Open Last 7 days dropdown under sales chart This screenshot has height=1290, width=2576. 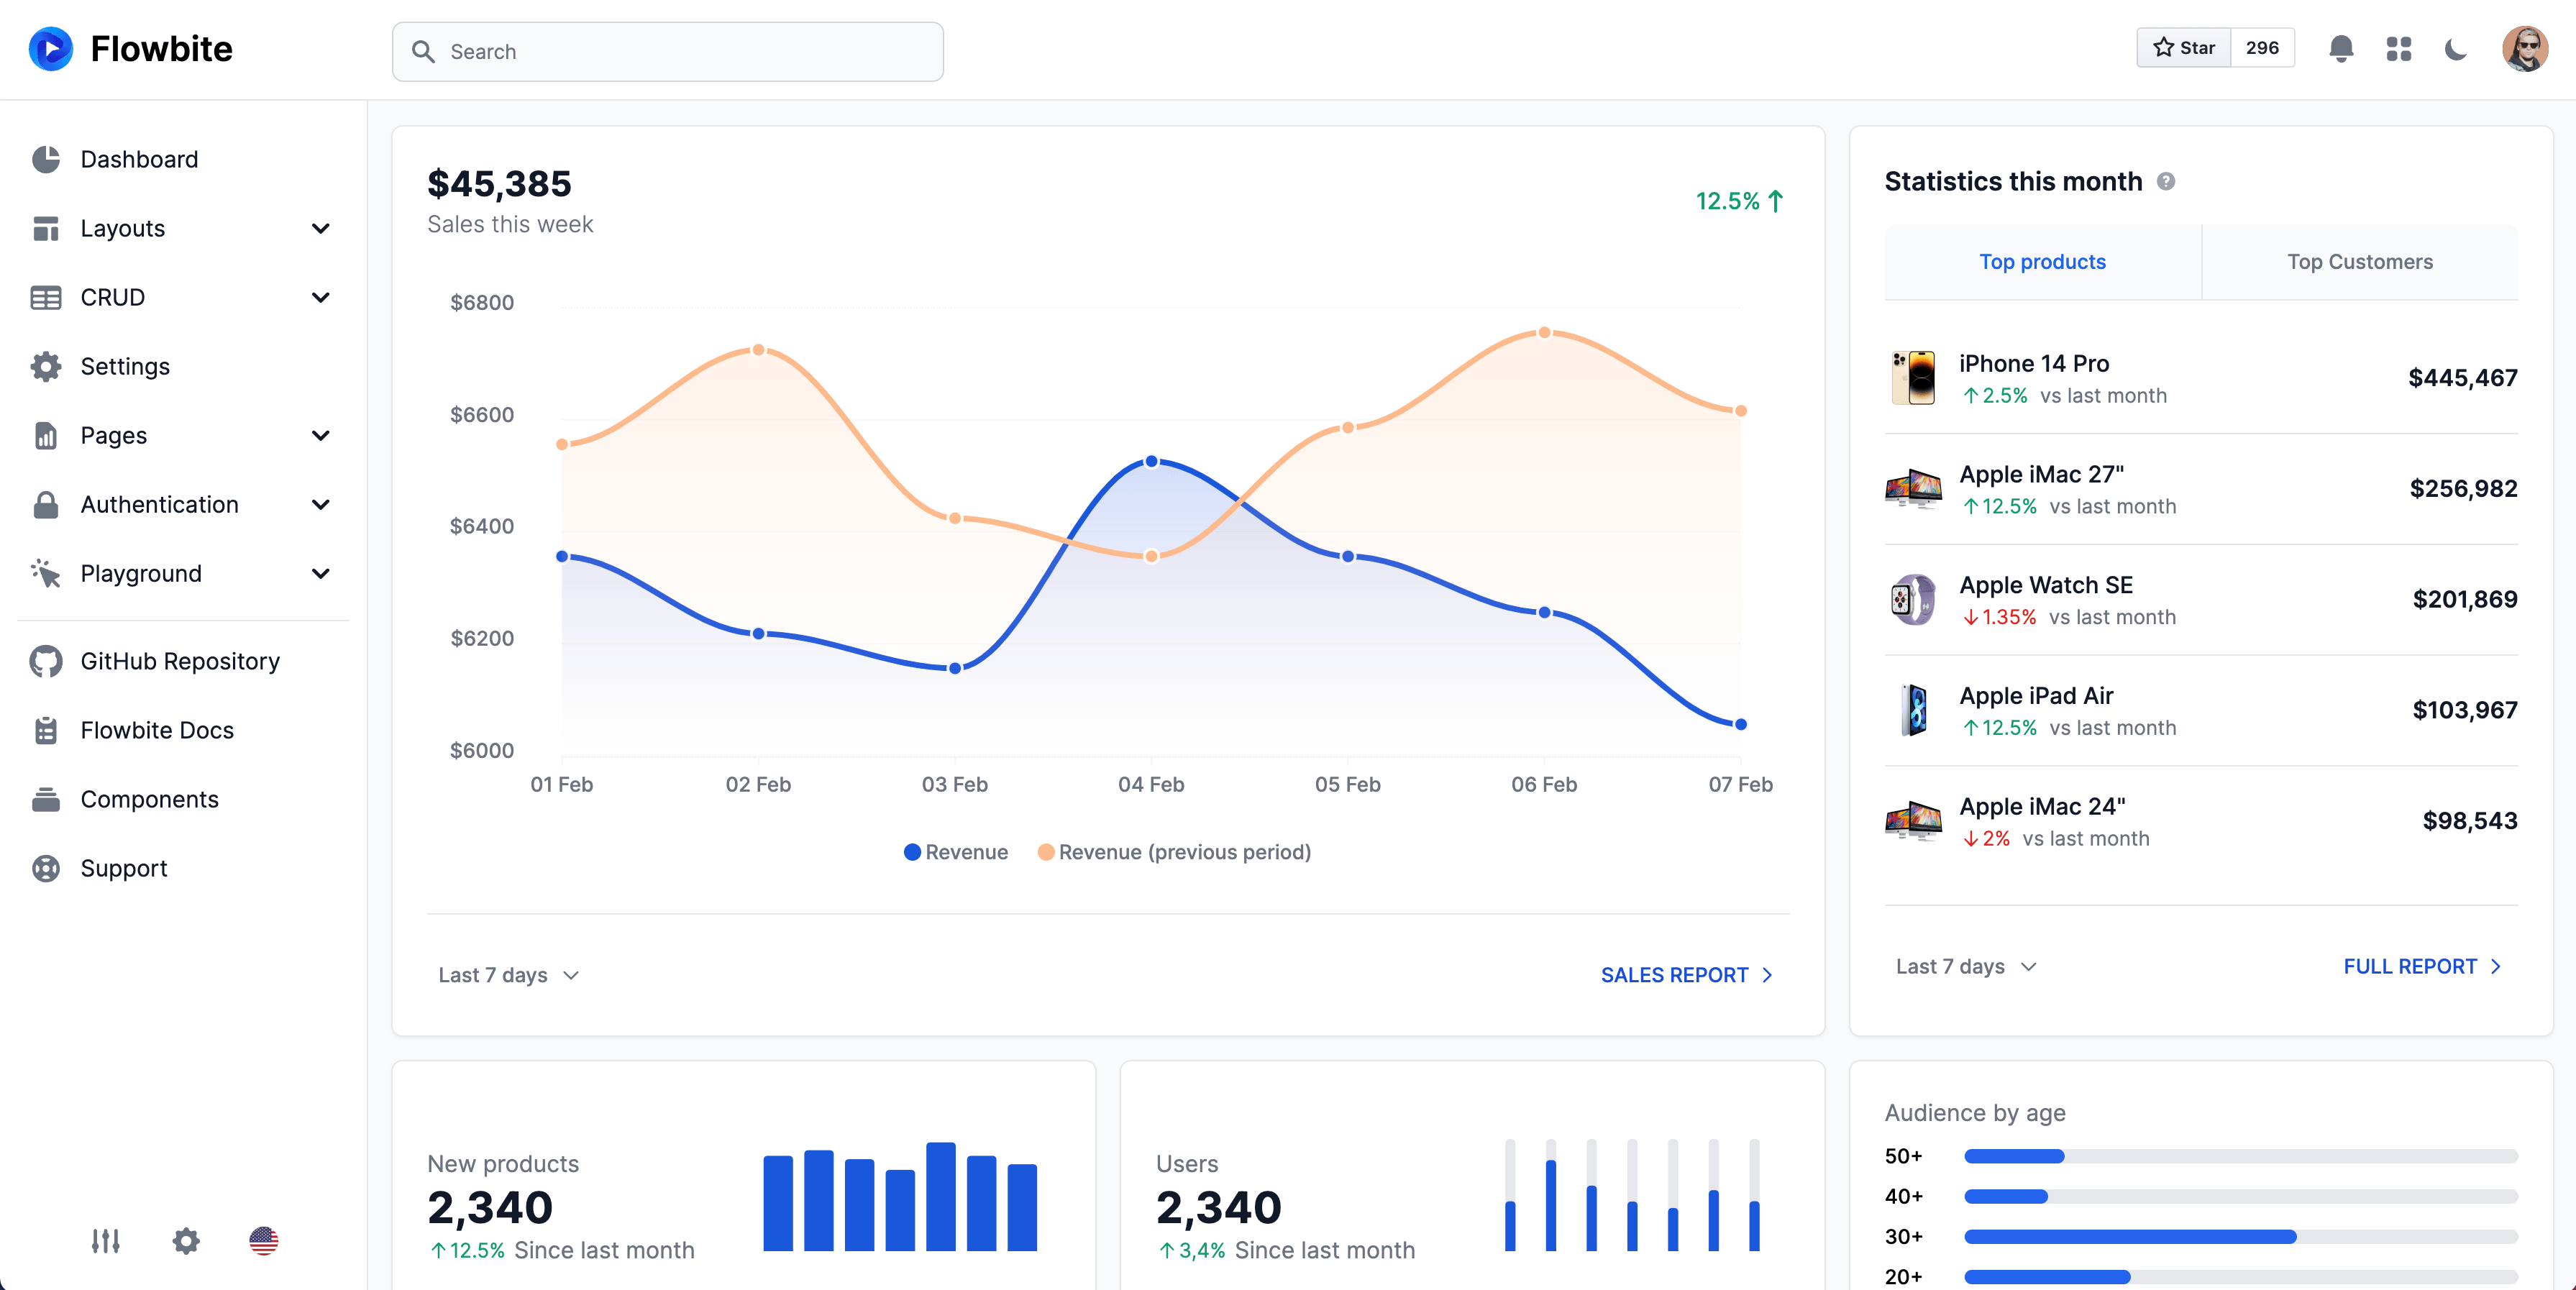coord(508,975)
